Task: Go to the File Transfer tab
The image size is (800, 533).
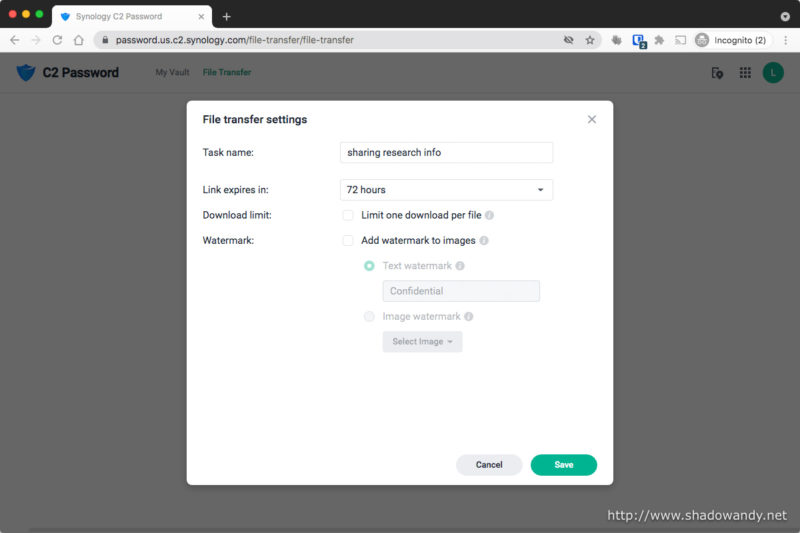Action: coord(227,72)
